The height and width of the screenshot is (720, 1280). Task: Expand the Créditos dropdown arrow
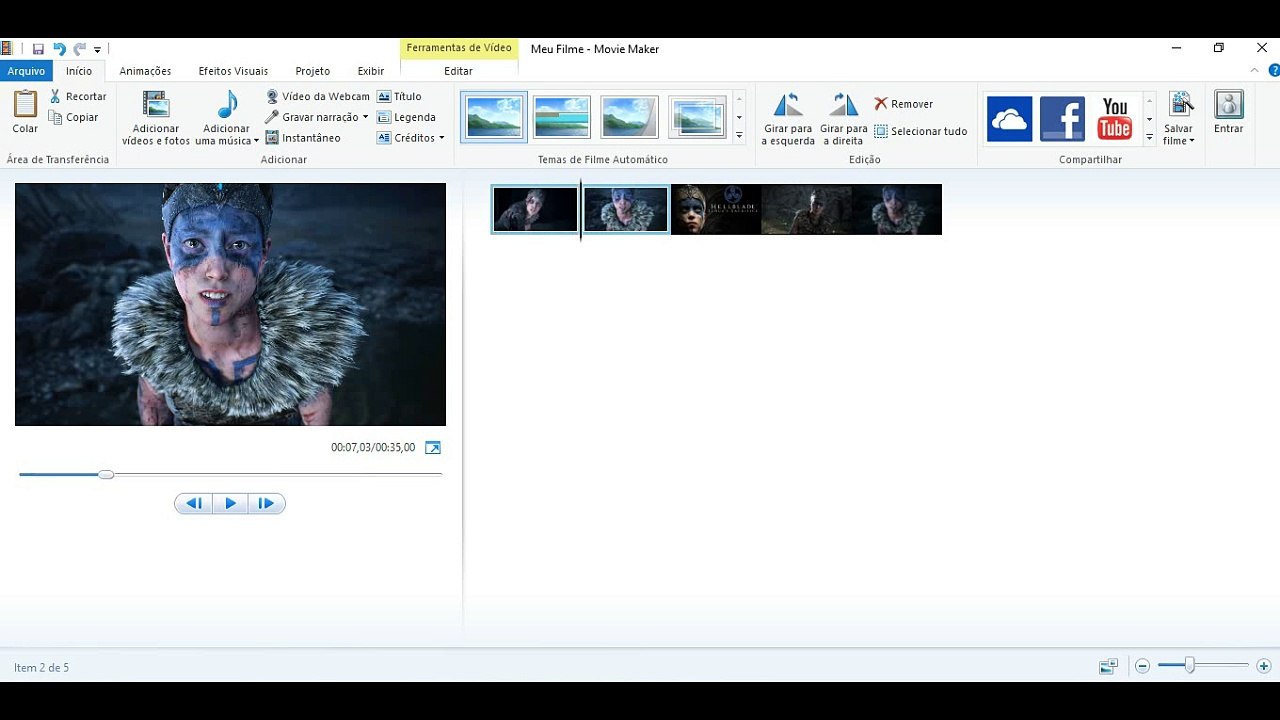(442, 138)
